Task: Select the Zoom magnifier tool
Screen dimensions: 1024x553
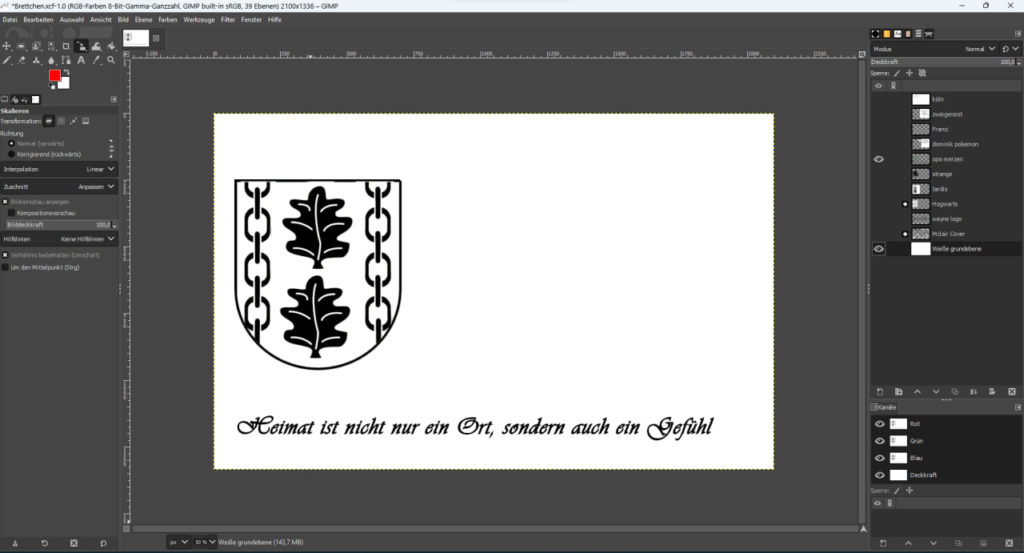Action: click(x=111, y=60)
